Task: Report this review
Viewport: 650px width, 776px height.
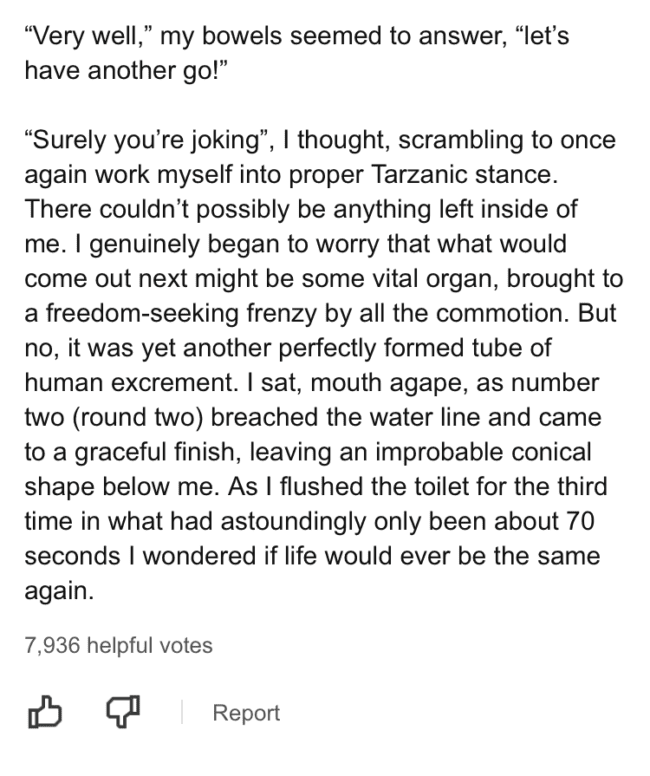Action: [246, 713]
